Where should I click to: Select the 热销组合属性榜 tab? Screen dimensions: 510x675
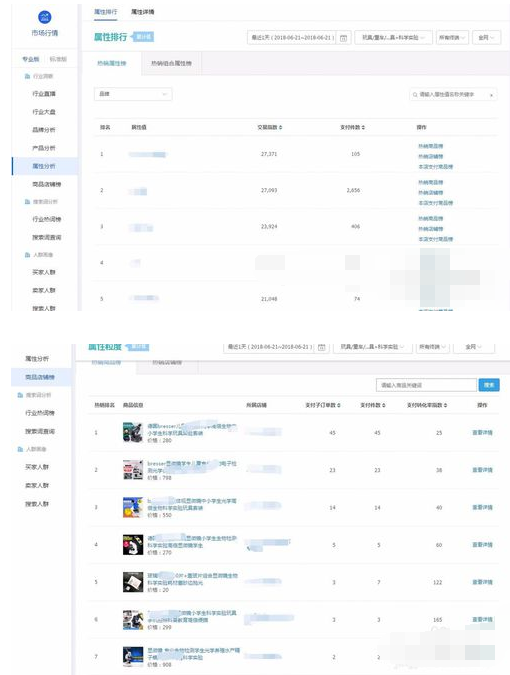click(x=171, y=63)
